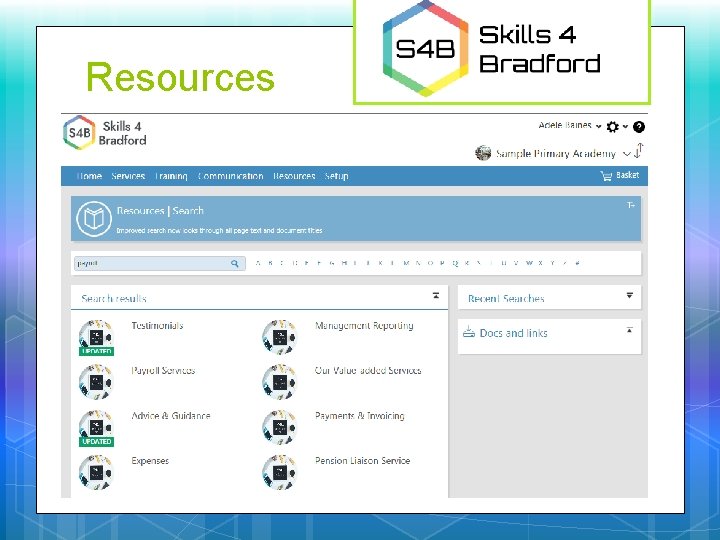Filter resources by letter M
Image resolution: width=720 pixels, height=540 pixels.
tap(406, 263)
